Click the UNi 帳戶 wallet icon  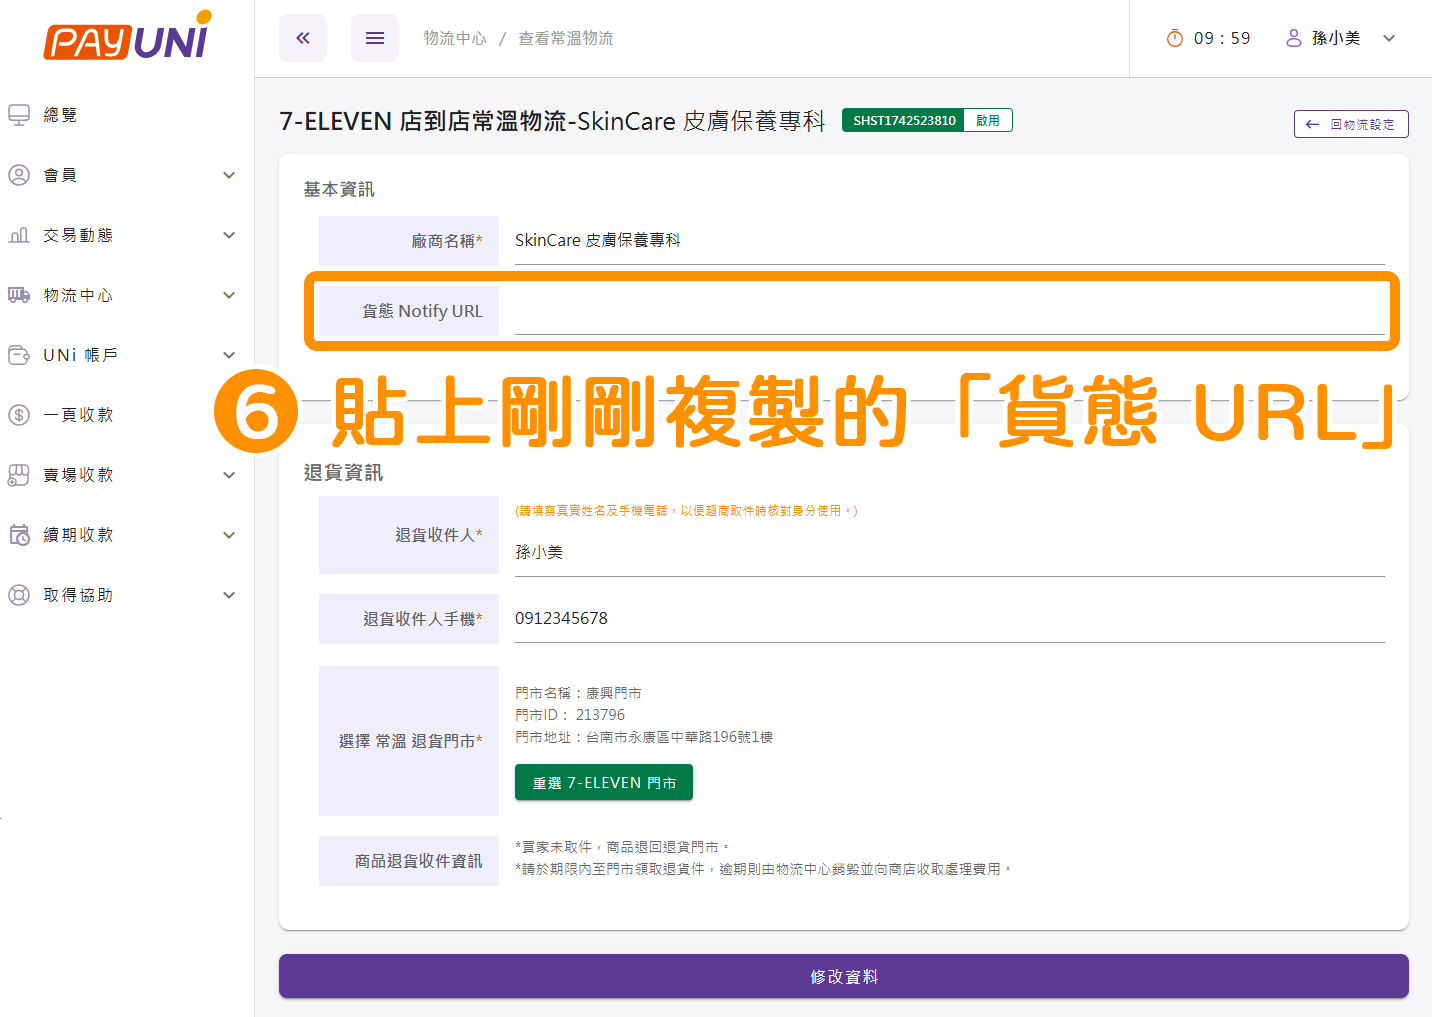(19, 355)
